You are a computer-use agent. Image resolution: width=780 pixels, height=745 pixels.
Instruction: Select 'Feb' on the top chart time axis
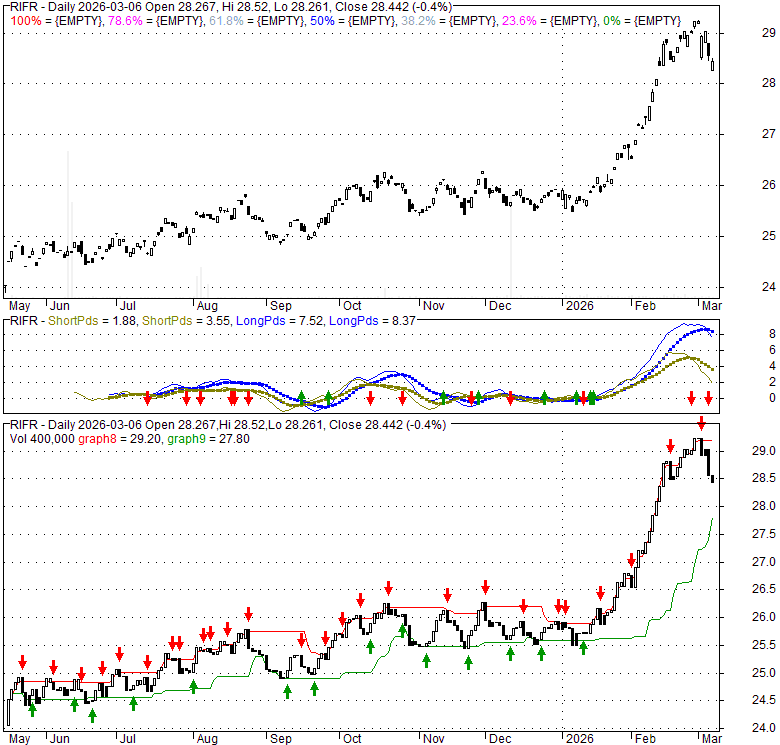(x=645, y=306)
